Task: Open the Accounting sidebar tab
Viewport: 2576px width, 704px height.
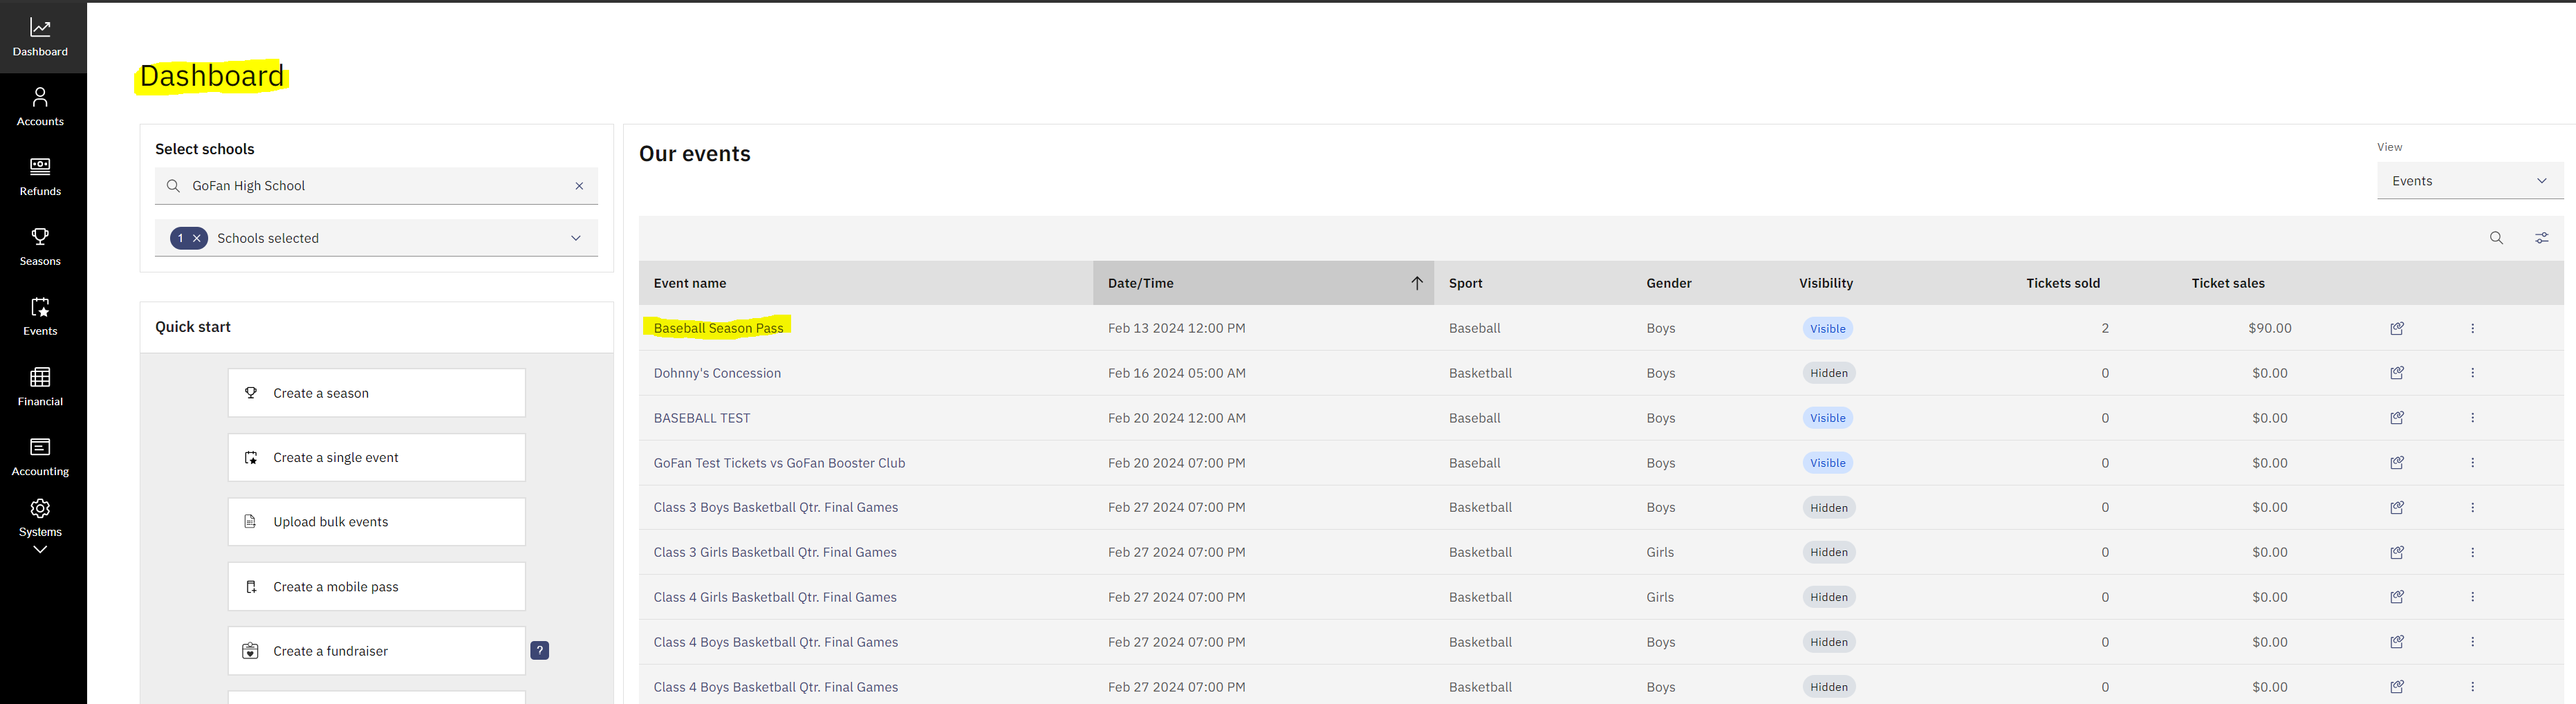Action: click(40, 456)
